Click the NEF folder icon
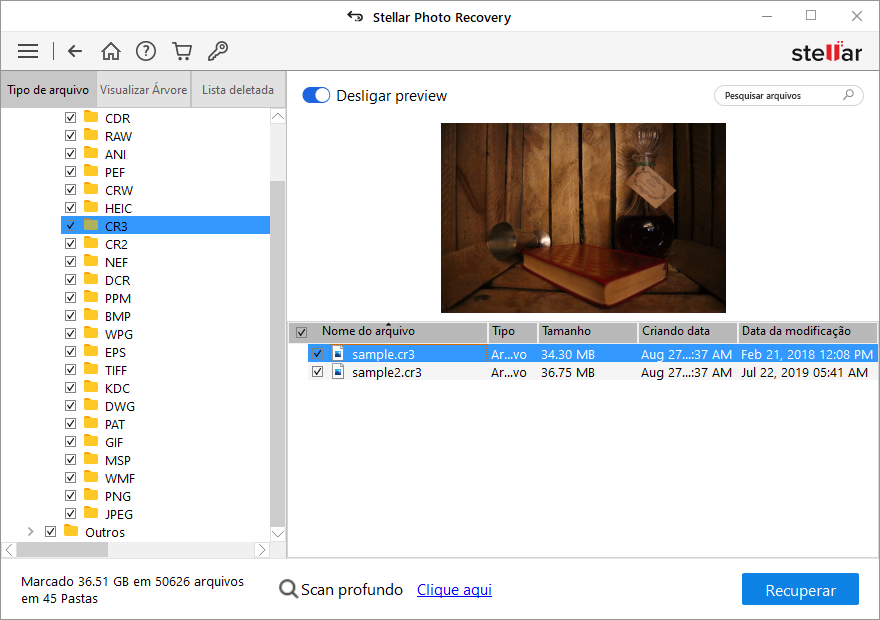880x620 pixels. 91,261
